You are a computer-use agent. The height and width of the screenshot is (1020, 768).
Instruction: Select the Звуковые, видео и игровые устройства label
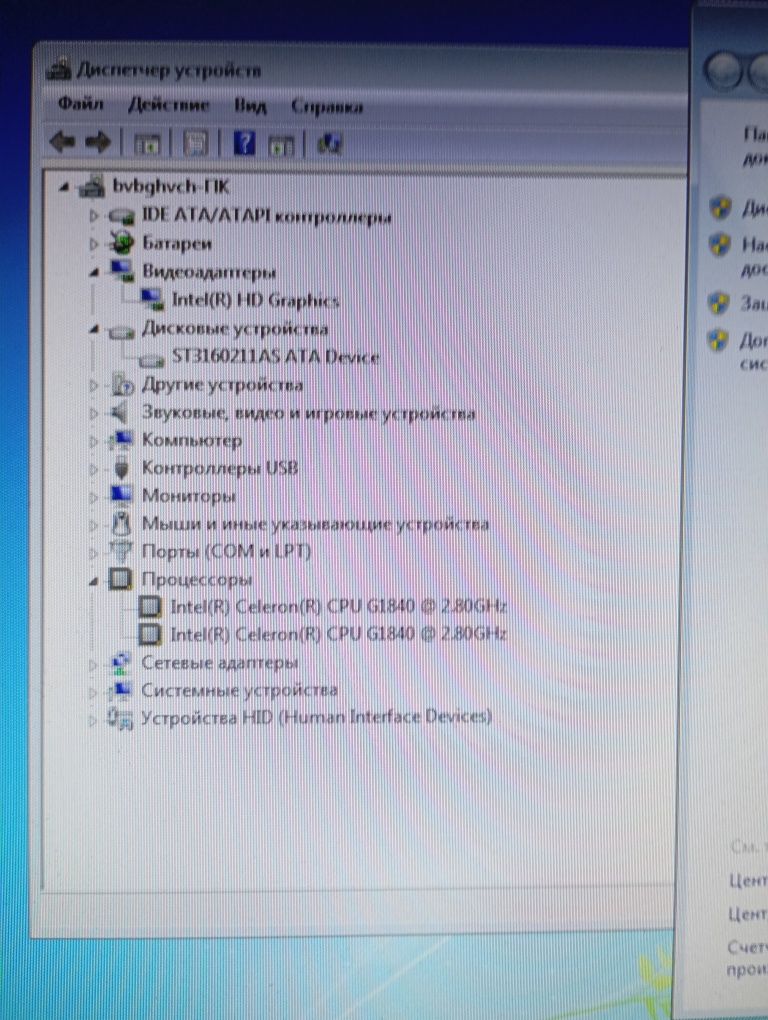pos(308,413)
